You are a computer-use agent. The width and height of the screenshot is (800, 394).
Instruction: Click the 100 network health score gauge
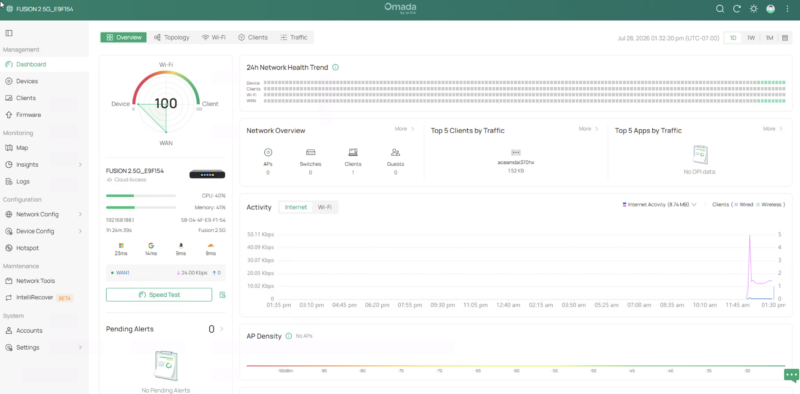point(166,104)
